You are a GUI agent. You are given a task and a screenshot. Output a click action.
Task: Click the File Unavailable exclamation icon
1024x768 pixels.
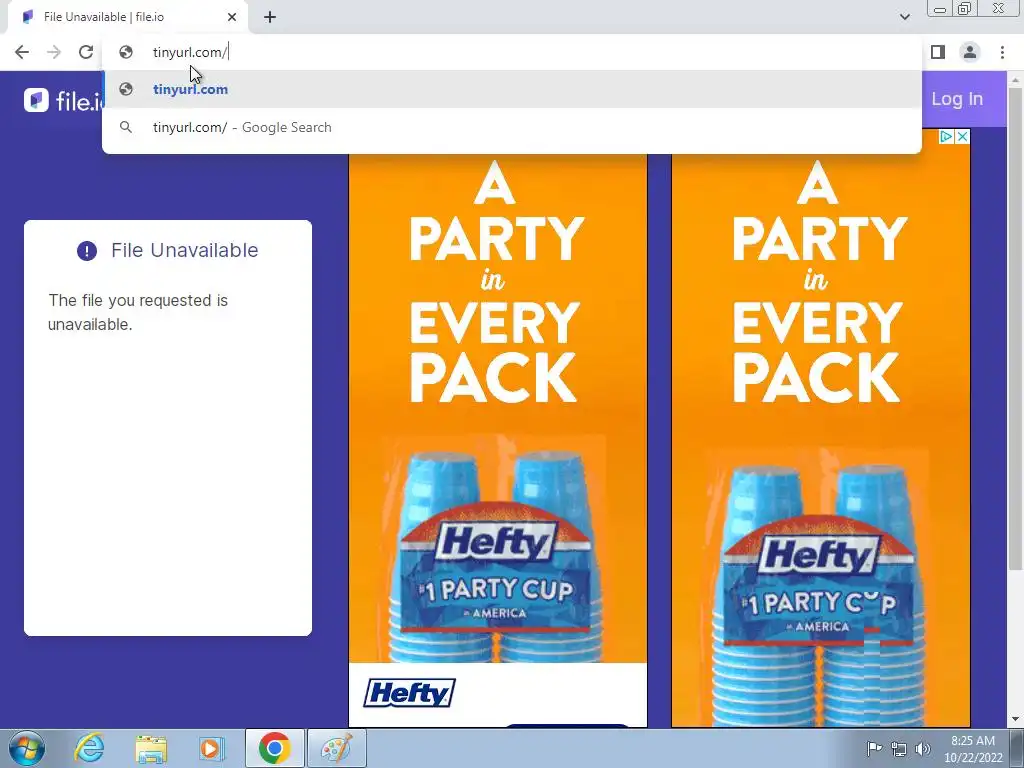coord(87,251)
